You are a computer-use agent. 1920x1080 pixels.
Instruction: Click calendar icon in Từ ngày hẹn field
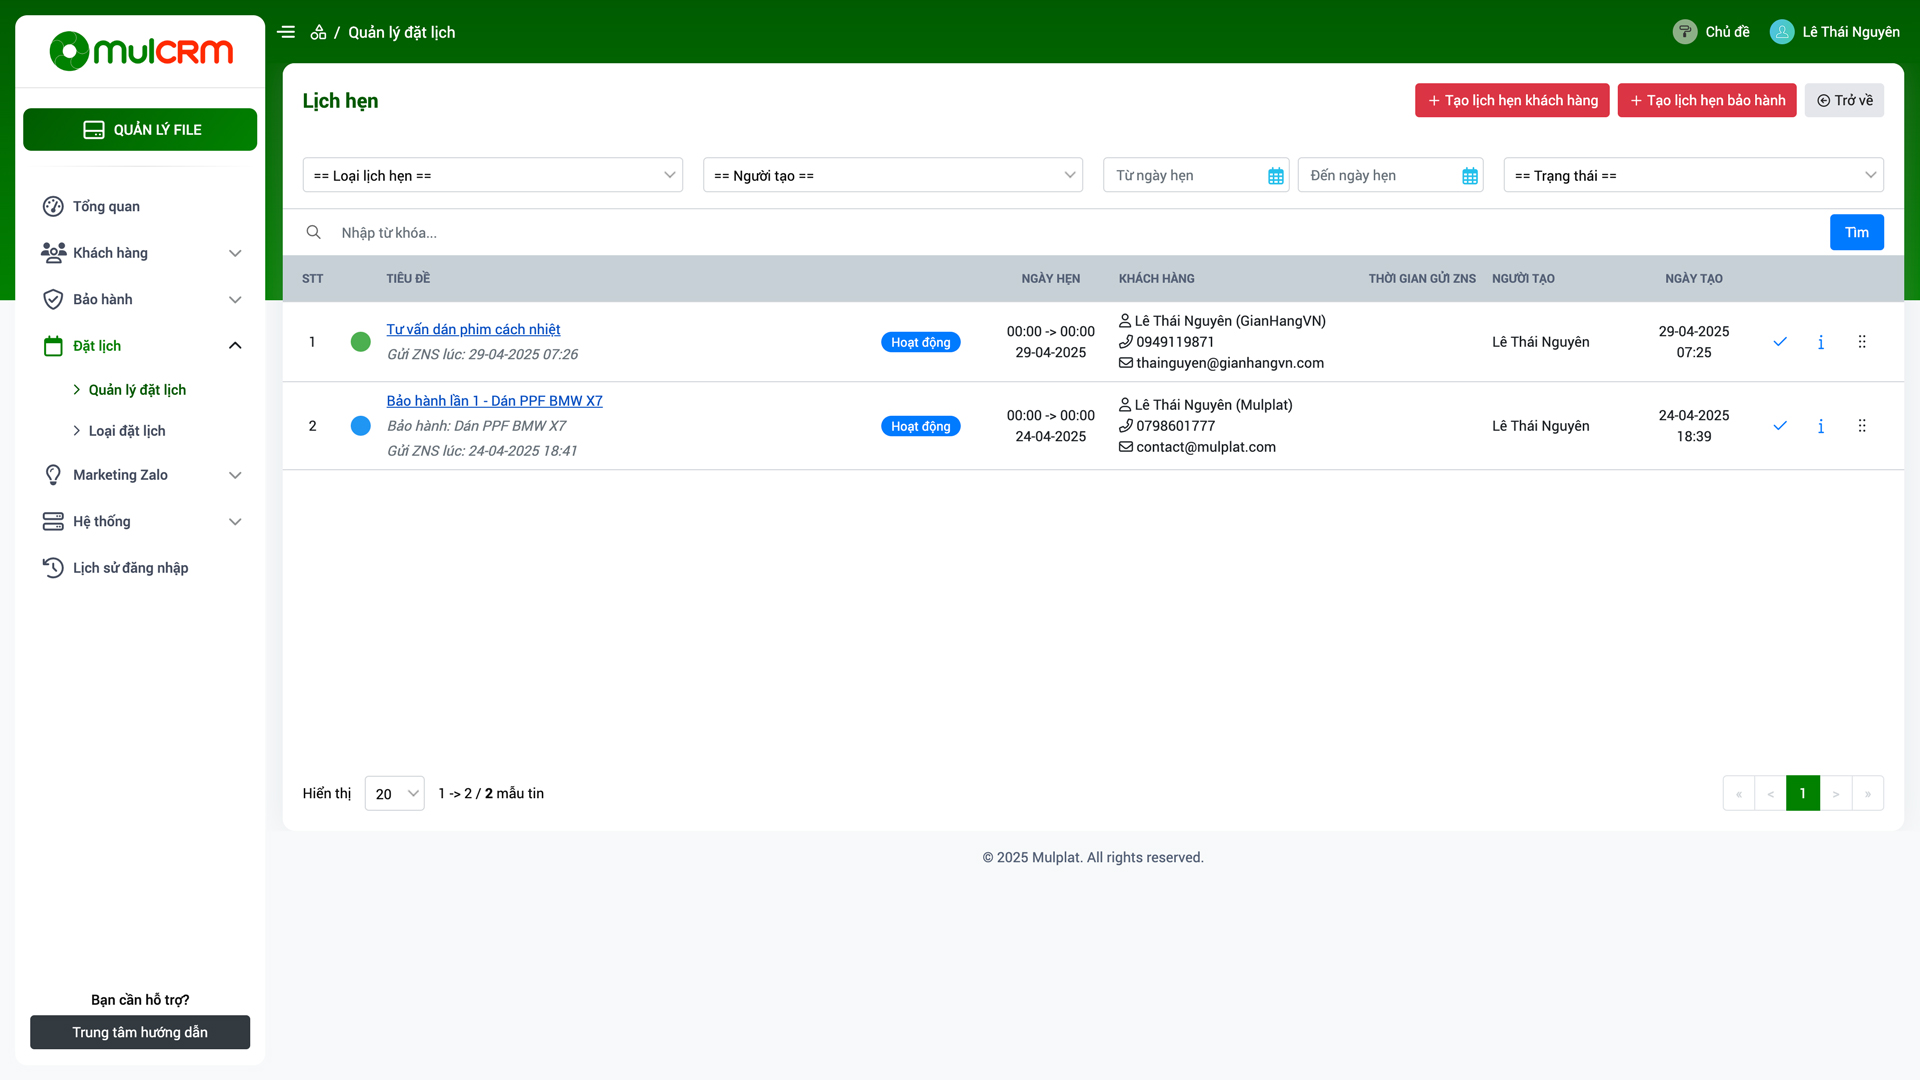[1275, 176]
